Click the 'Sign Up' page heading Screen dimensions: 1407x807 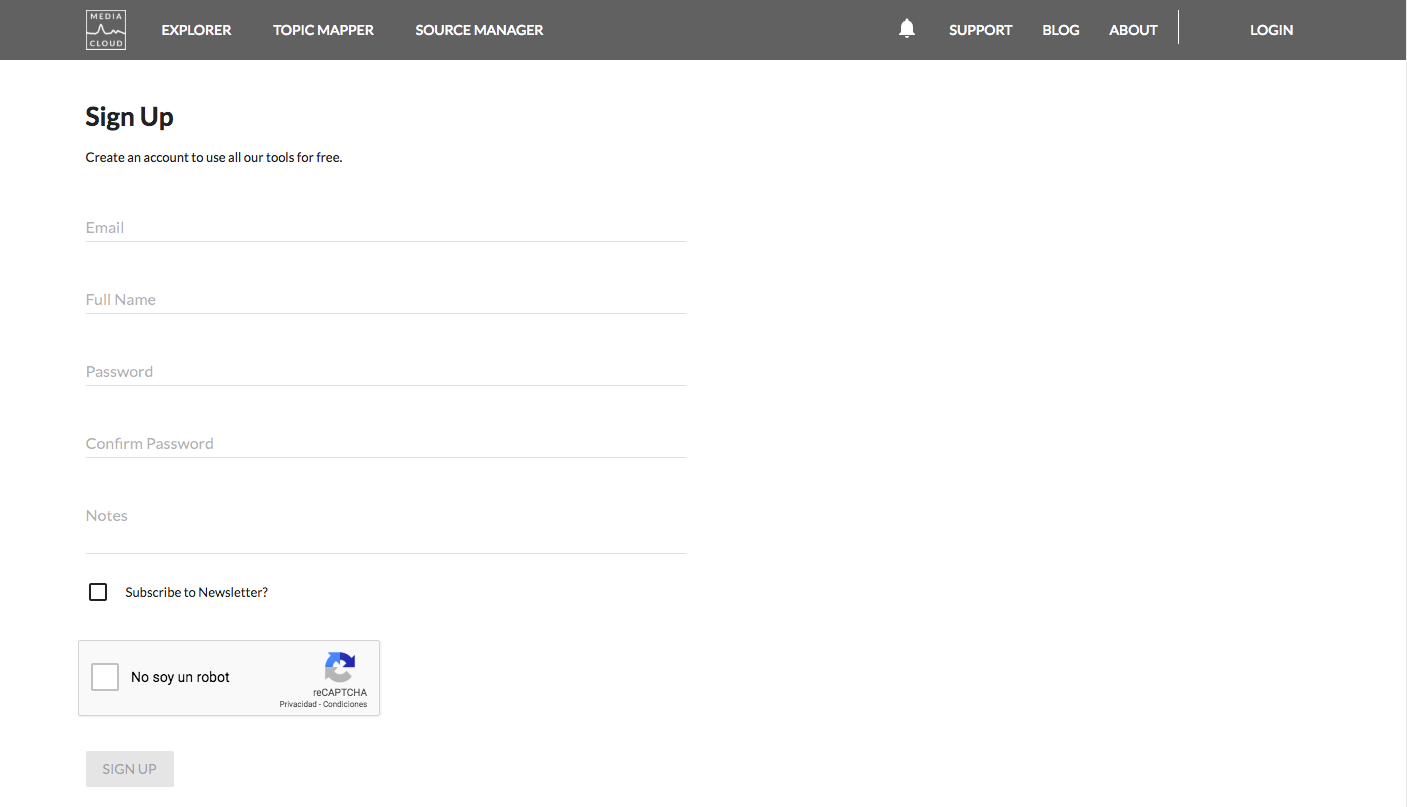130,117
